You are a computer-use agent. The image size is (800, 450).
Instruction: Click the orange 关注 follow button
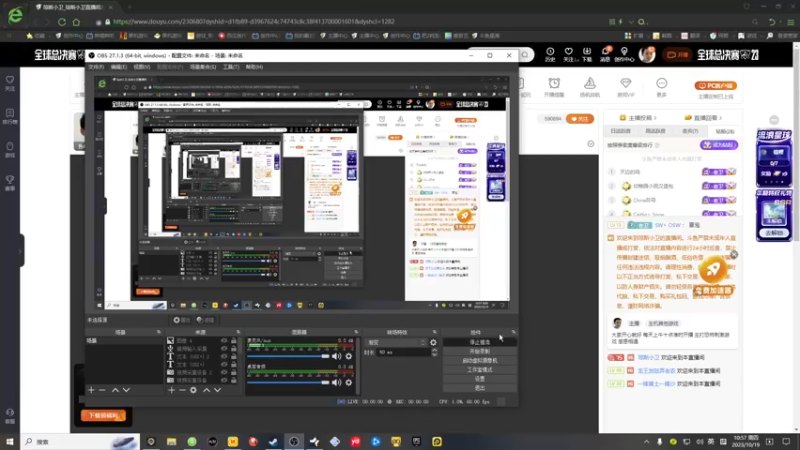pos(580,119)
